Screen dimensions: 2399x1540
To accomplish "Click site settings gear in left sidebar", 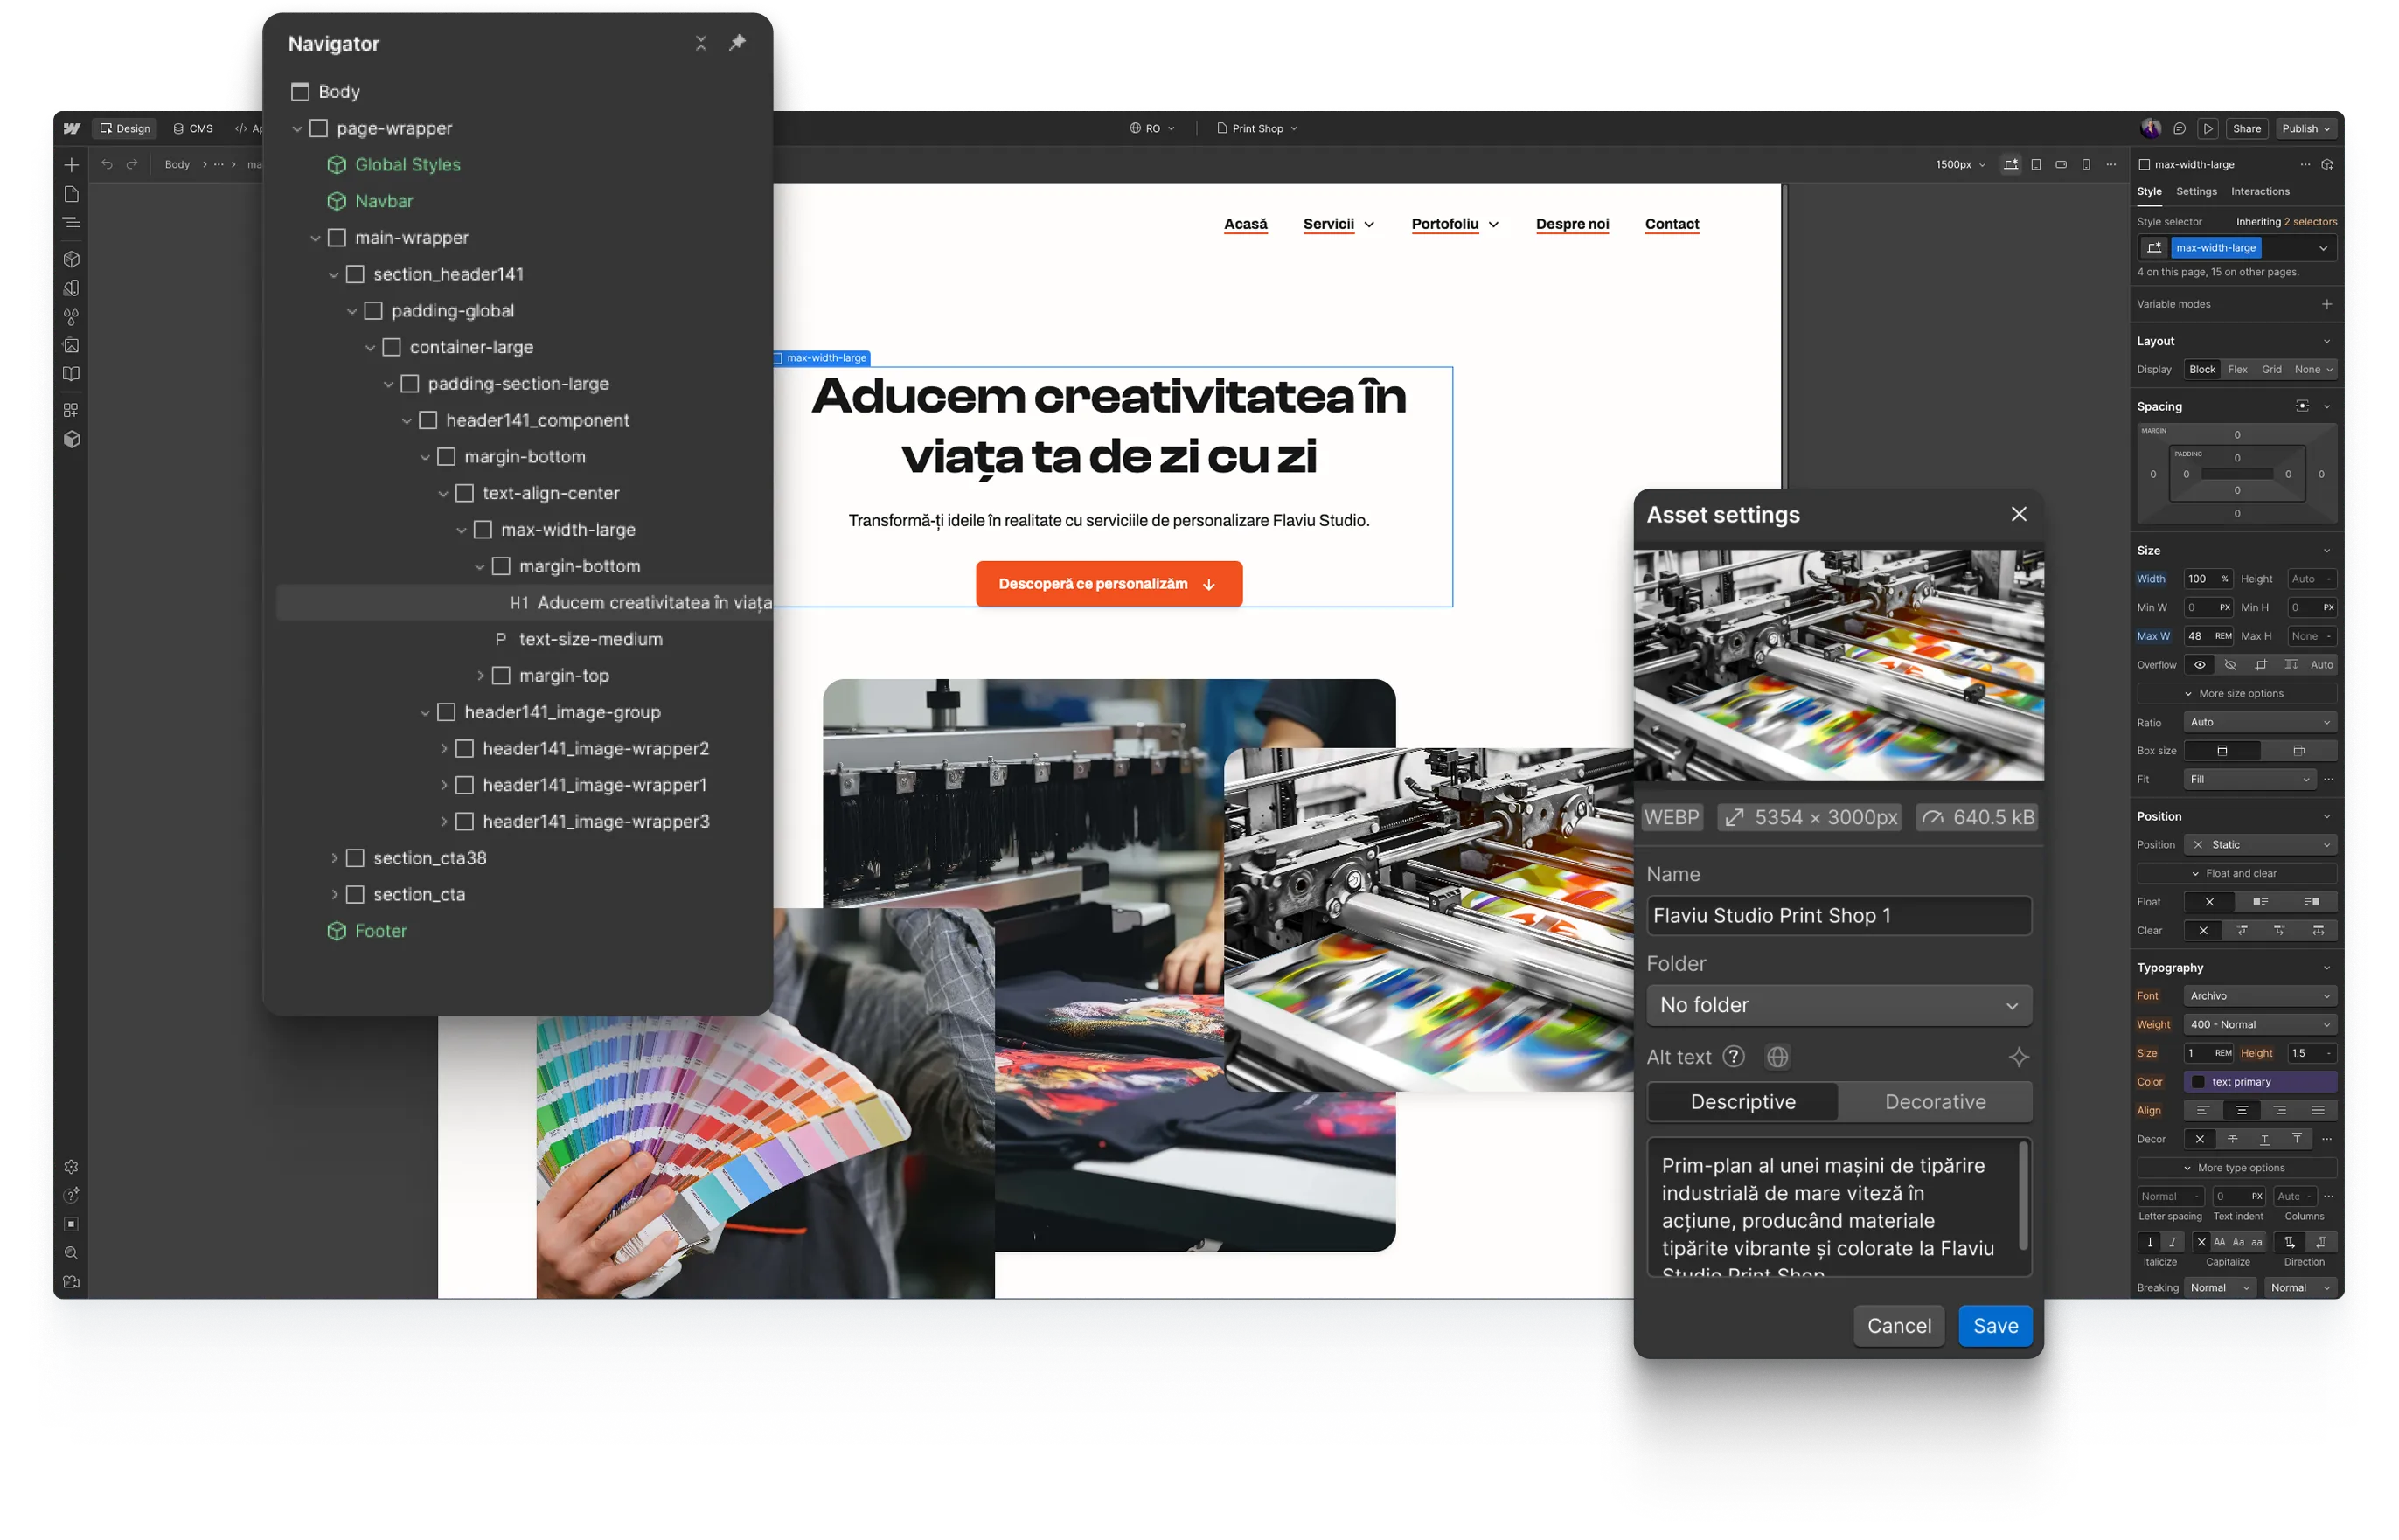I will pyautogui.click(x=71, y=1167).
